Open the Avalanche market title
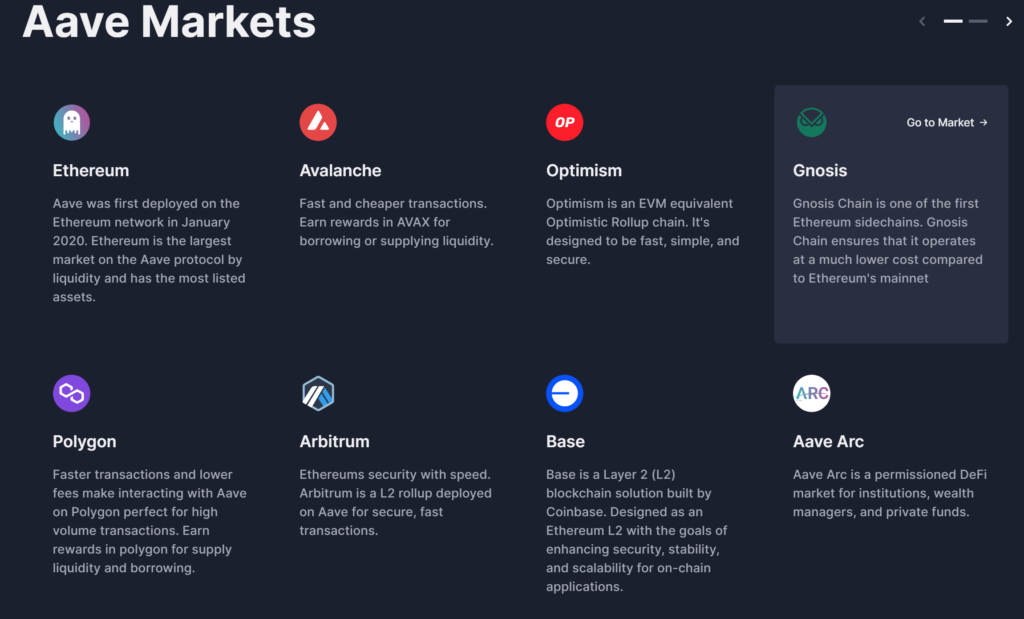This screenshot has height=619, width=1024. [340, 170]
